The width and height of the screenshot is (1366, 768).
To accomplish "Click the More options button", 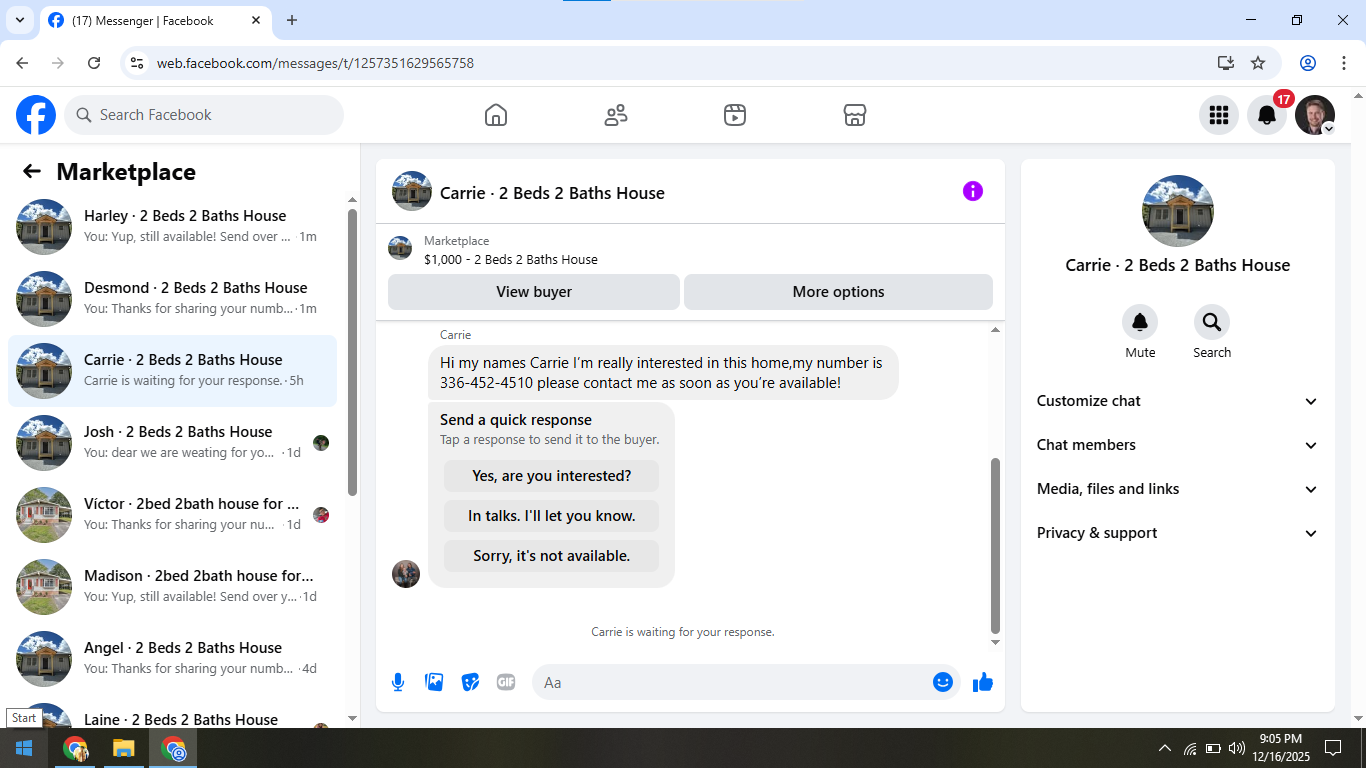I will click(838, 292).
